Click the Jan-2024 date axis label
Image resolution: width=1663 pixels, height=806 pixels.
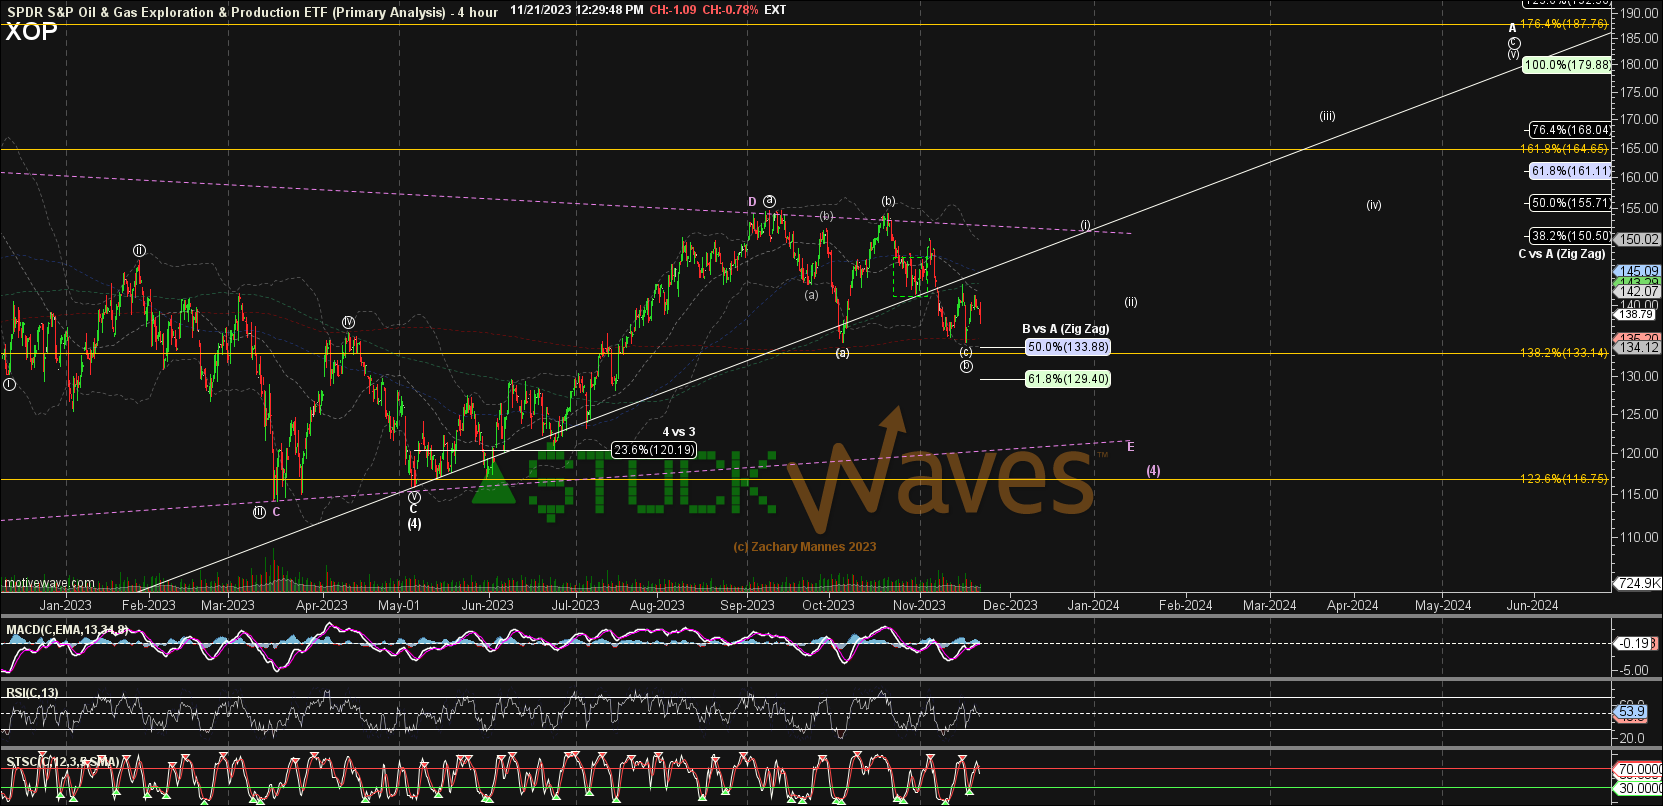1093,605
